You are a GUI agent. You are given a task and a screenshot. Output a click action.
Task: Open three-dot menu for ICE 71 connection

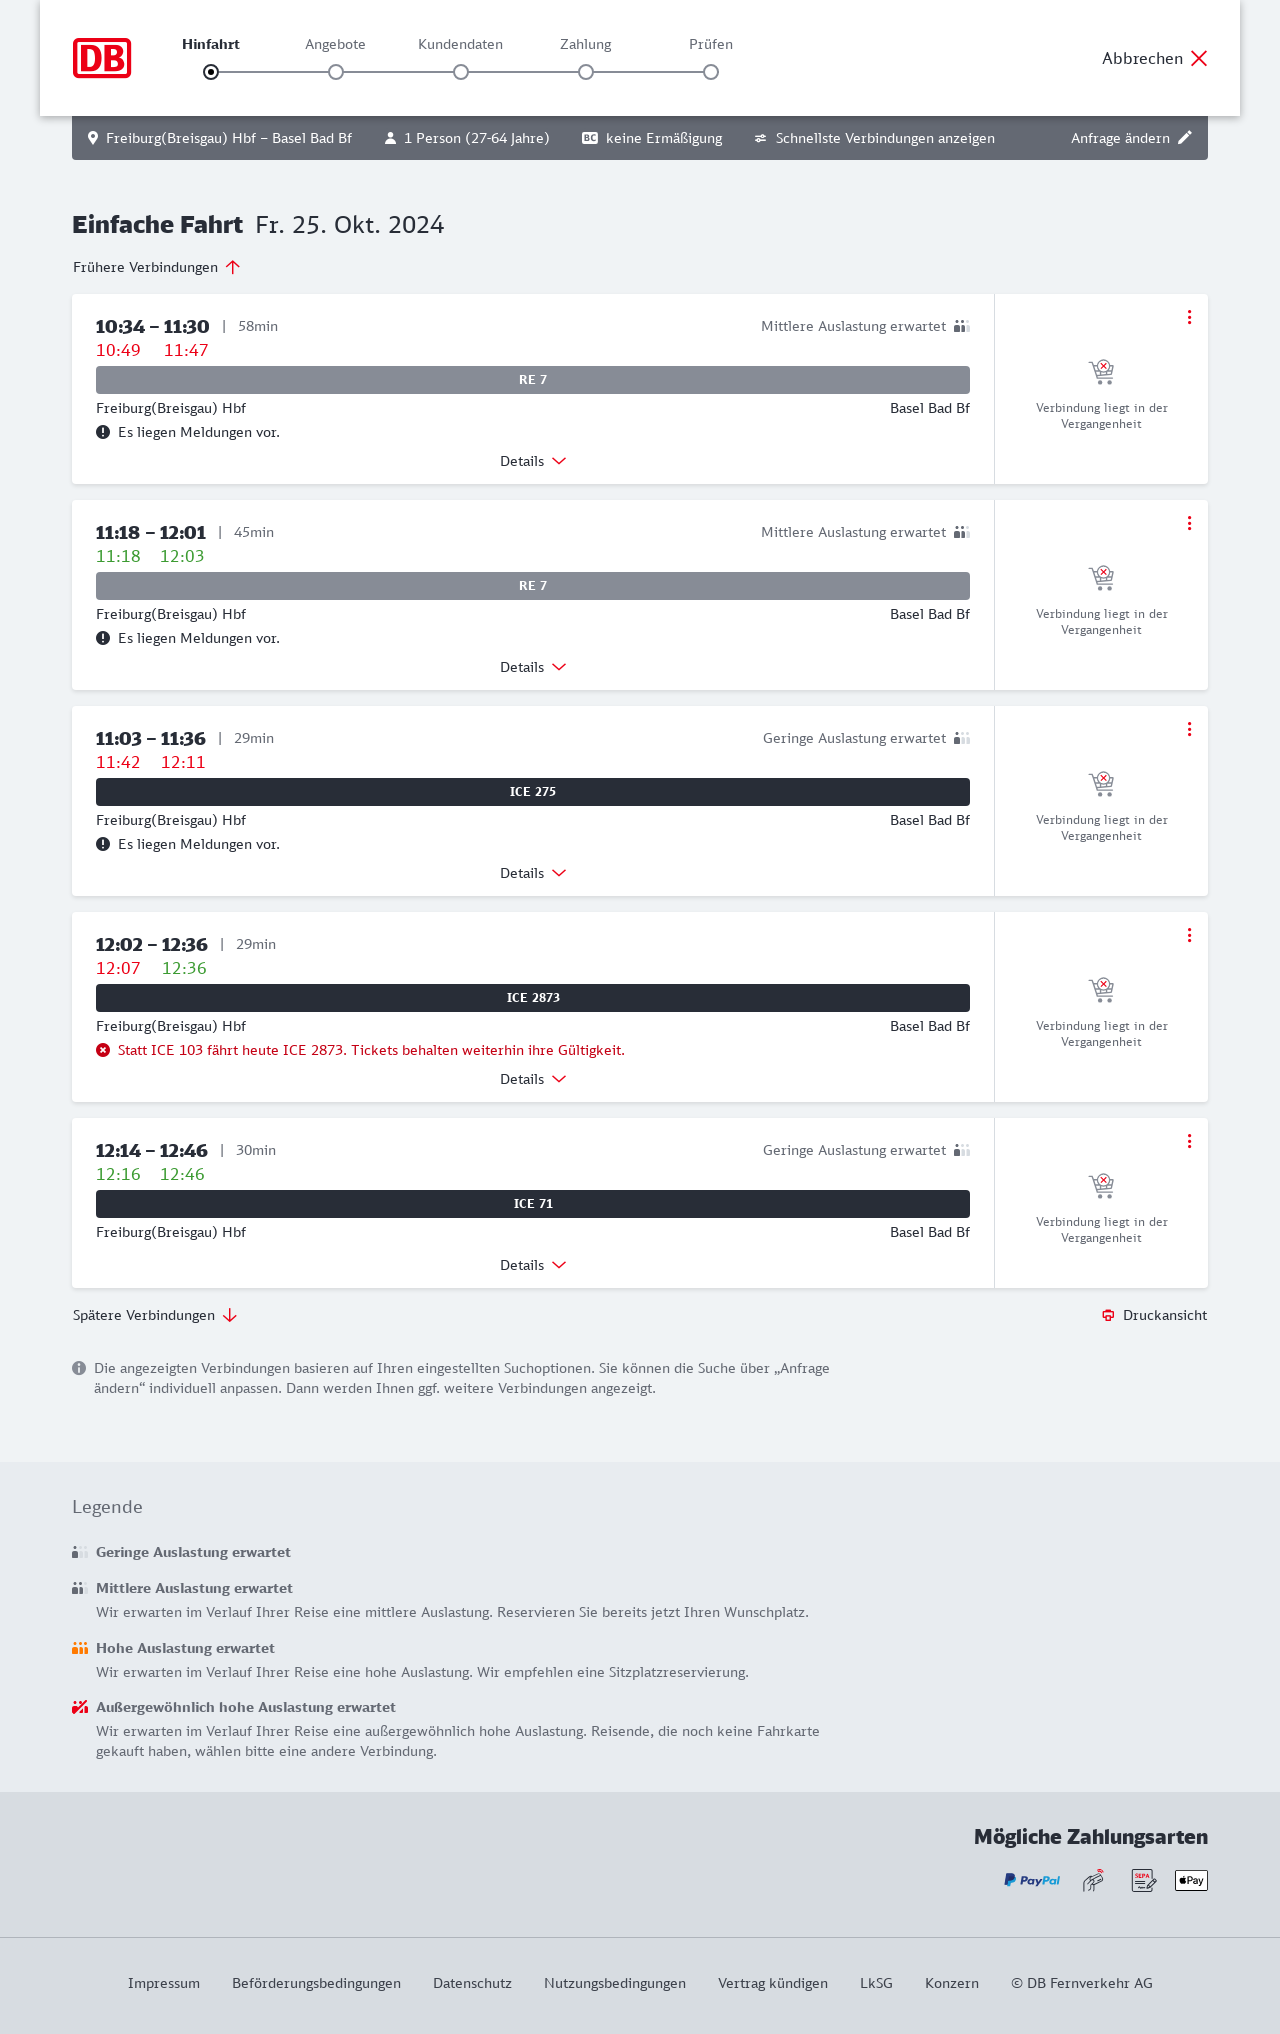[1189, 1141]
